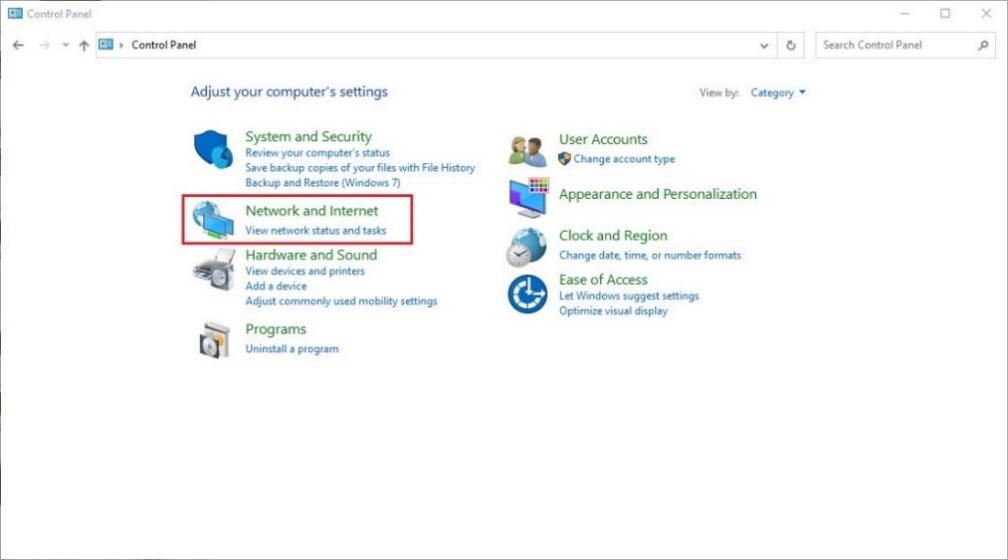This screenshot has width=1008, height=560.
Task: Click the System and Security shield icon
Action: point(212,150)
